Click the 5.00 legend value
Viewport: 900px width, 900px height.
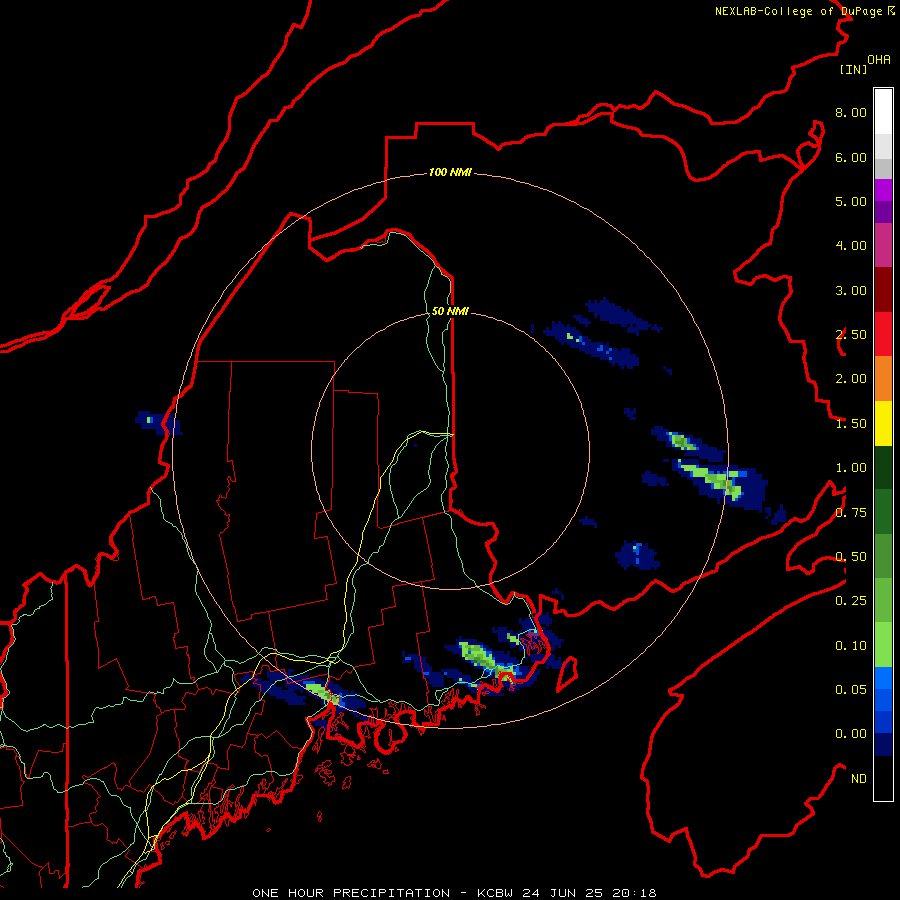coord(851,201)
